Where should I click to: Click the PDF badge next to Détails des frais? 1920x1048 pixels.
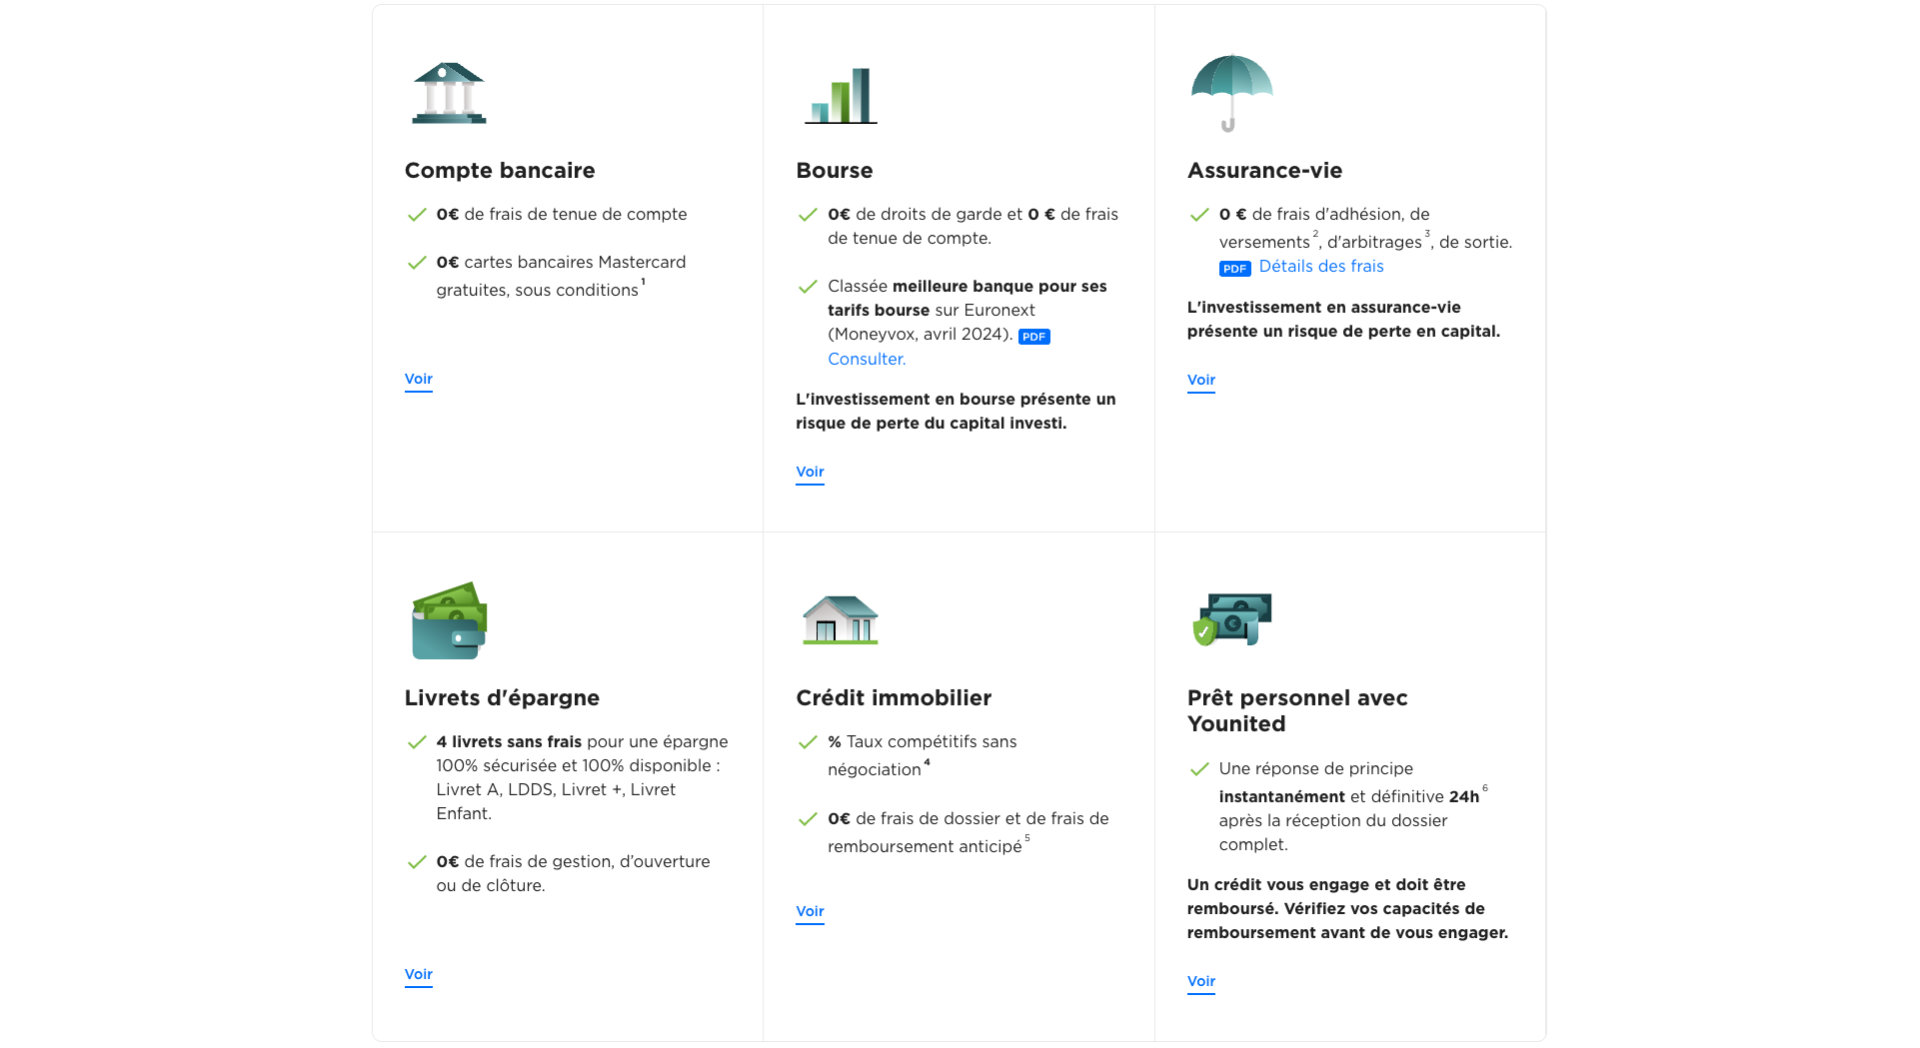pos(1235,268)
